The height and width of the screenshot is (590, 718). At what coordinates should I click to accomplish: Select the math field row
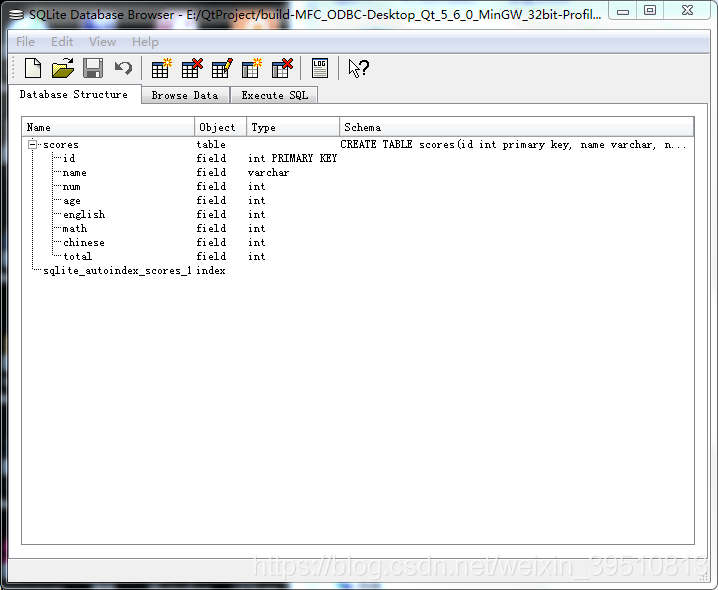[x=358, y=229]
